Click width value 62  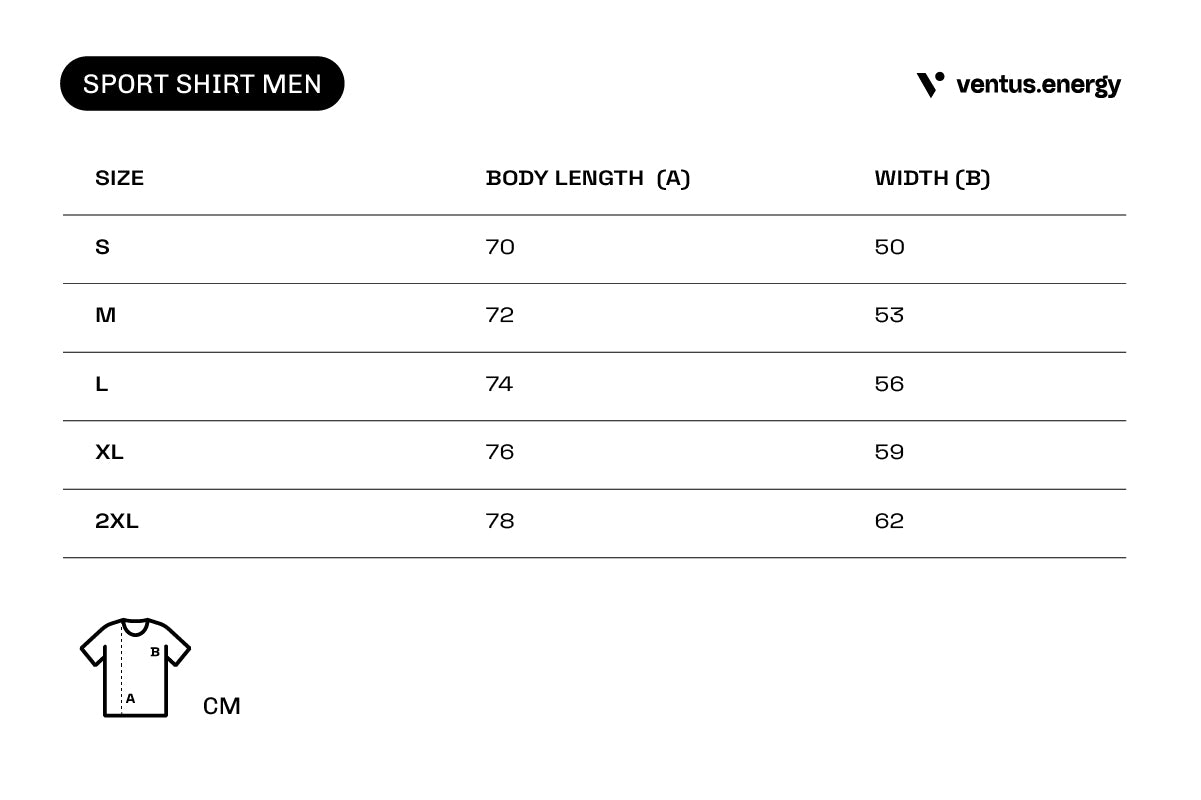coord(889,521)
